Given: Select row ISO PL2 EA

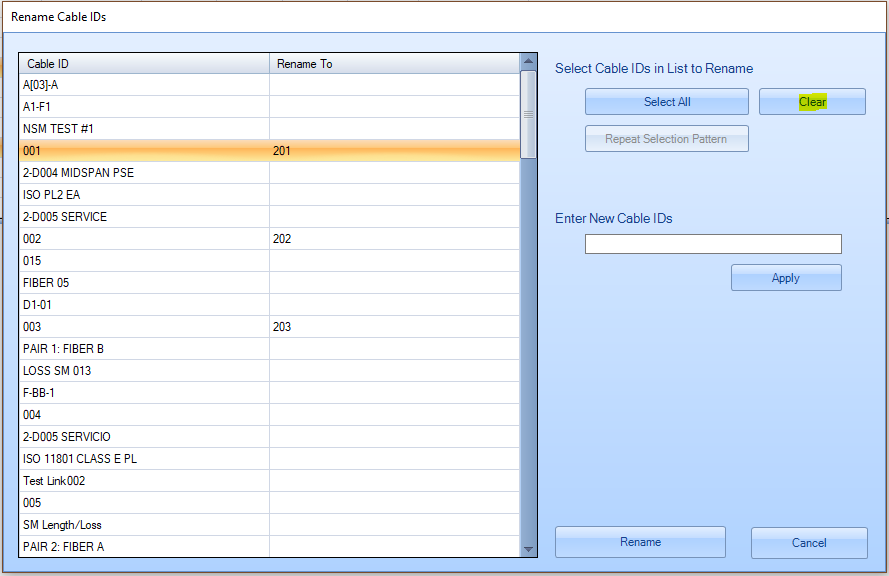Looking at the screenshot, I should point(269,194).
